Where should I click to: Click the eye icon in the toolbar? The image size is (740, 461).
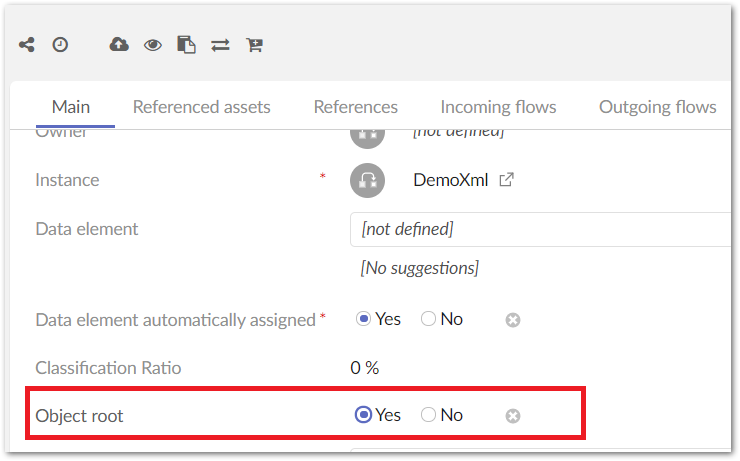[152, 44]
